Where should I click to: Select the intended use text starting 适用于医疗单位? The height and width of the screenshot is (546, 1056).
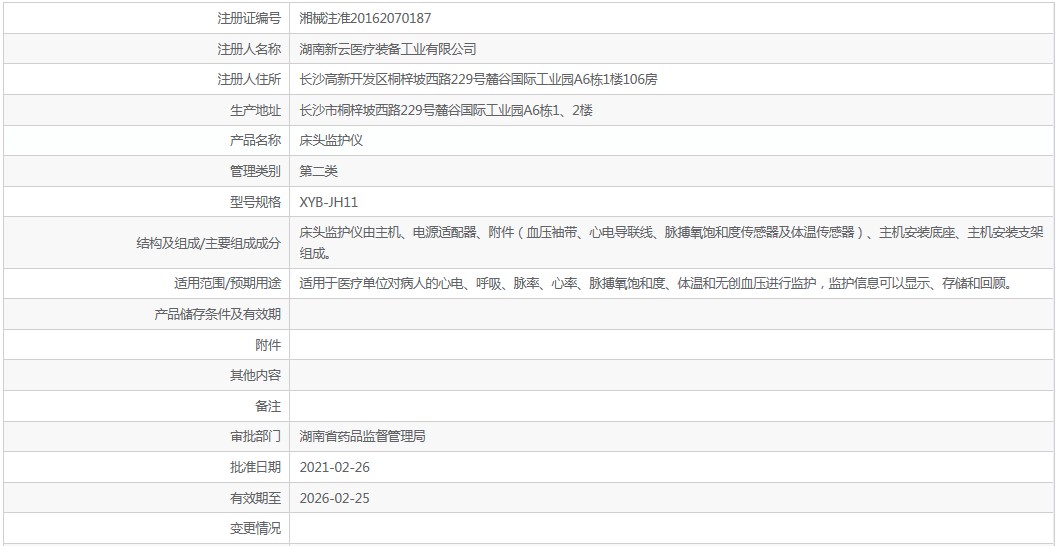(x=656, y=283)
